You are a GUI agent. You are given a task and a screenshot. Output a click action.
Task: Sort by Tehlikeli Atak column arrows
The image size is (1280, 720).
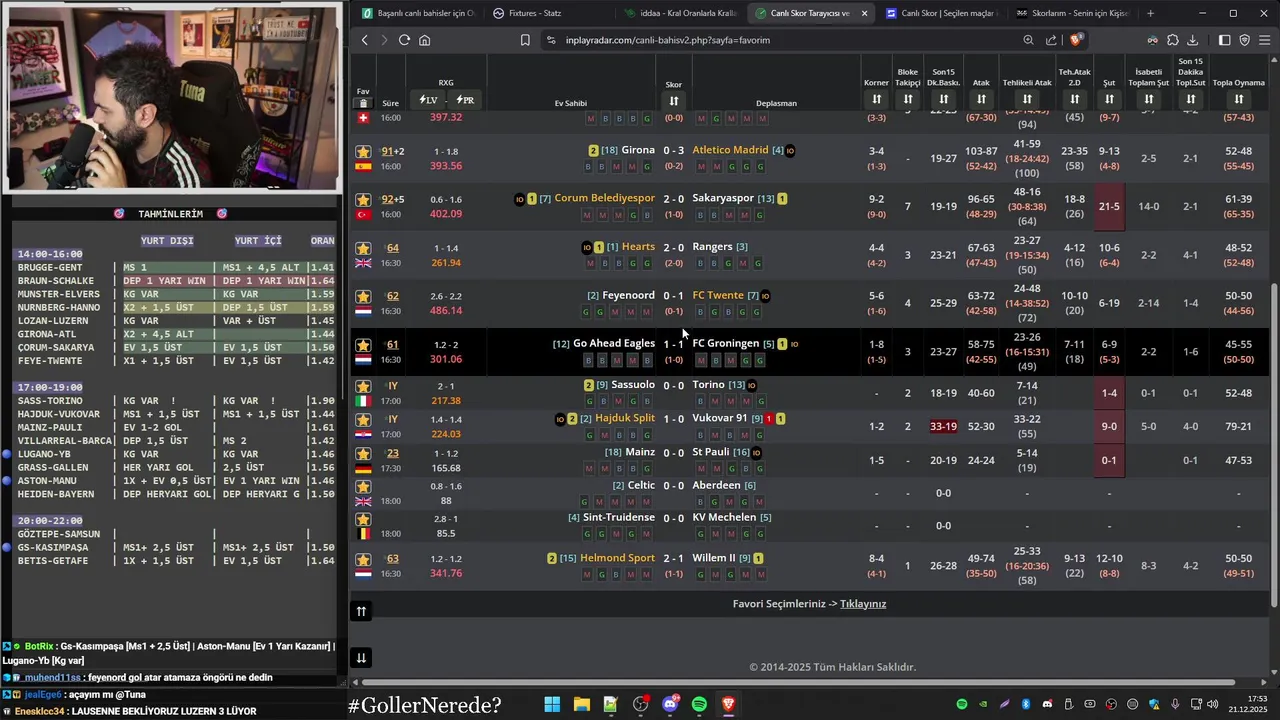coord(1027,99)
